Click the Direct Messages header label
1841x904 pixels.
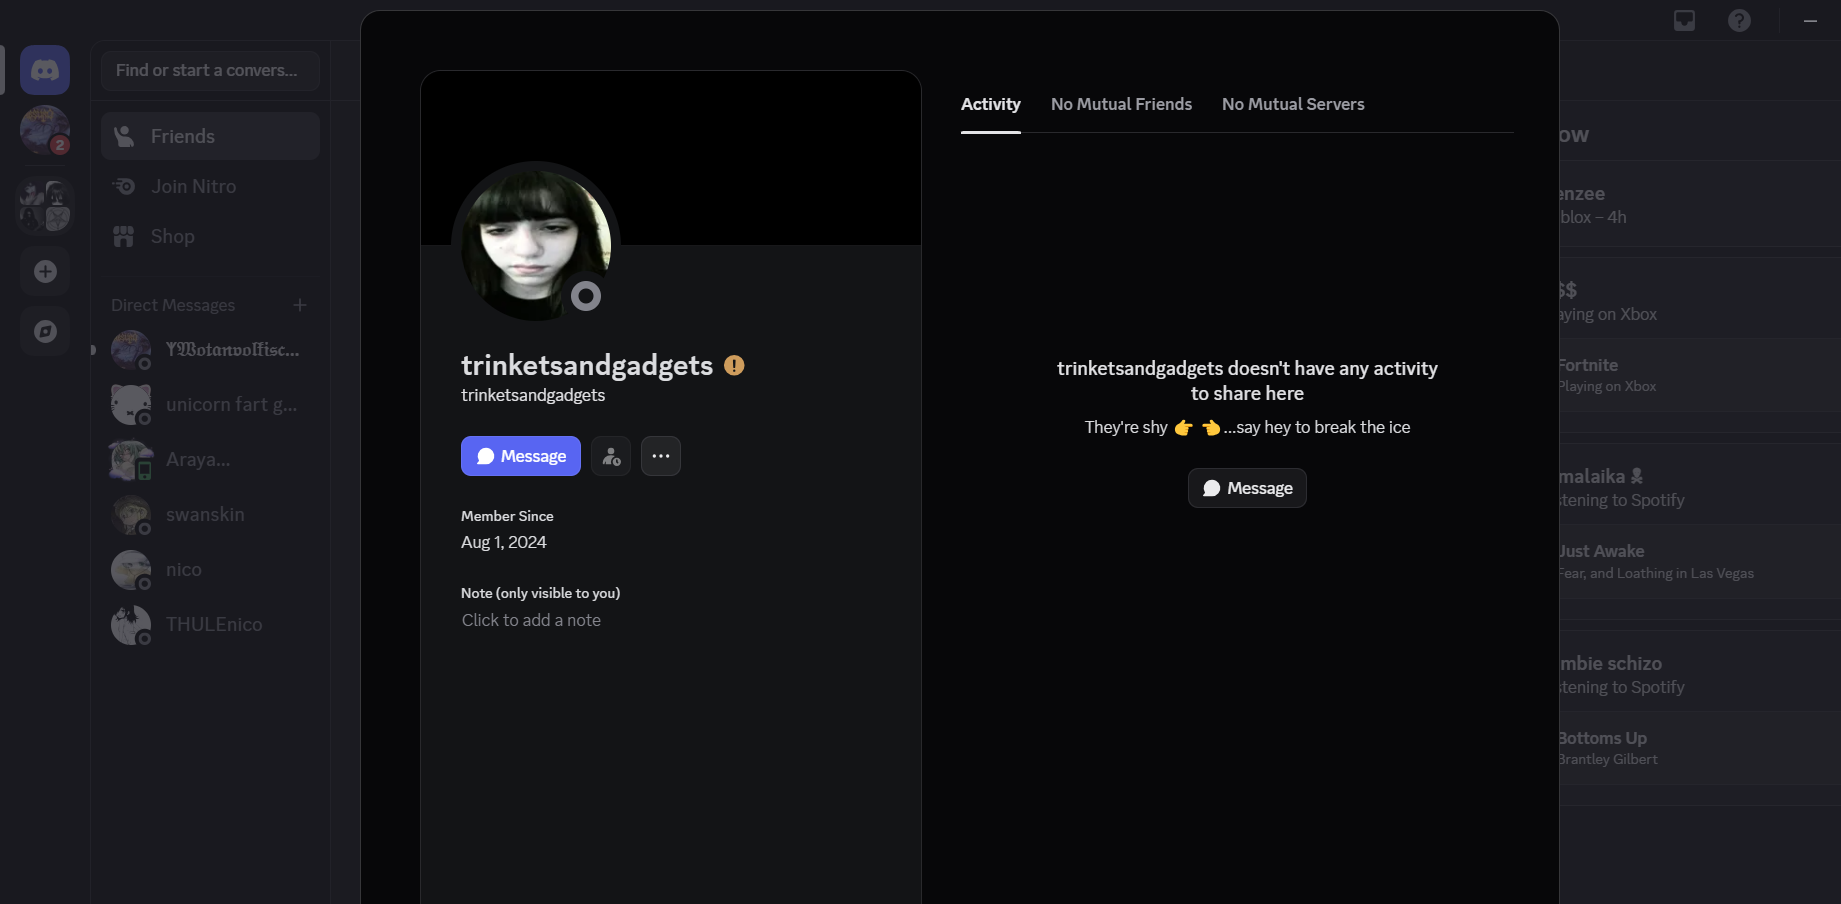pos(173,305)
